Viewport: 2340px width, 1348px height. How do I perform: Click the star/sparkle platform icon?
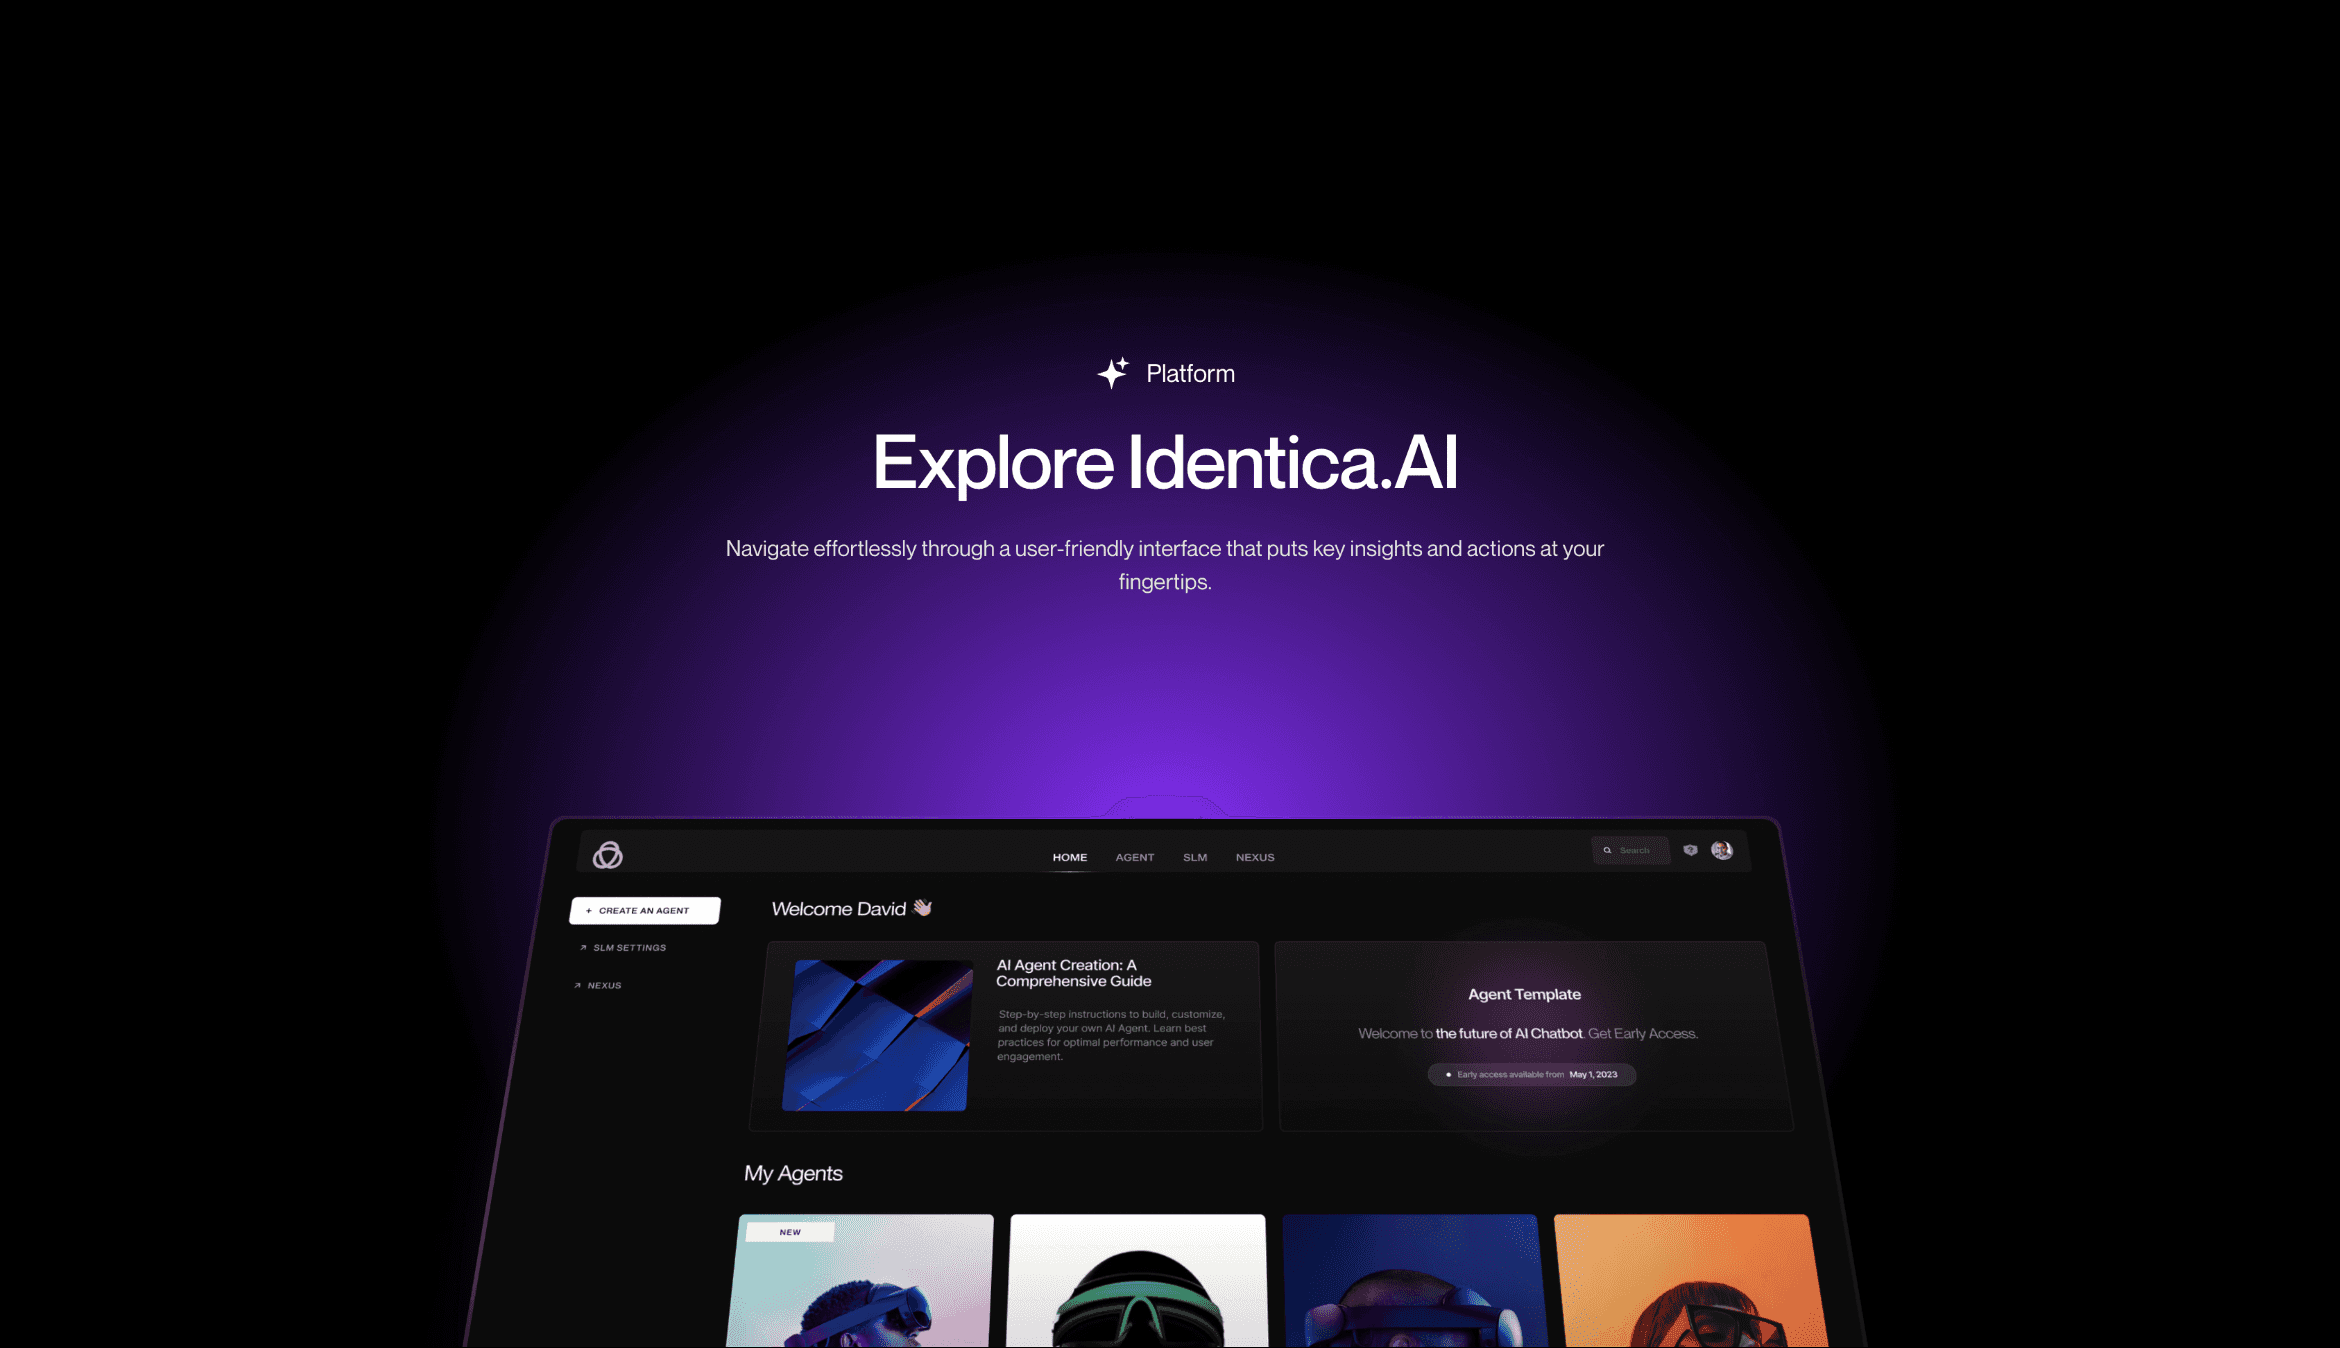tap(1112, 373)
